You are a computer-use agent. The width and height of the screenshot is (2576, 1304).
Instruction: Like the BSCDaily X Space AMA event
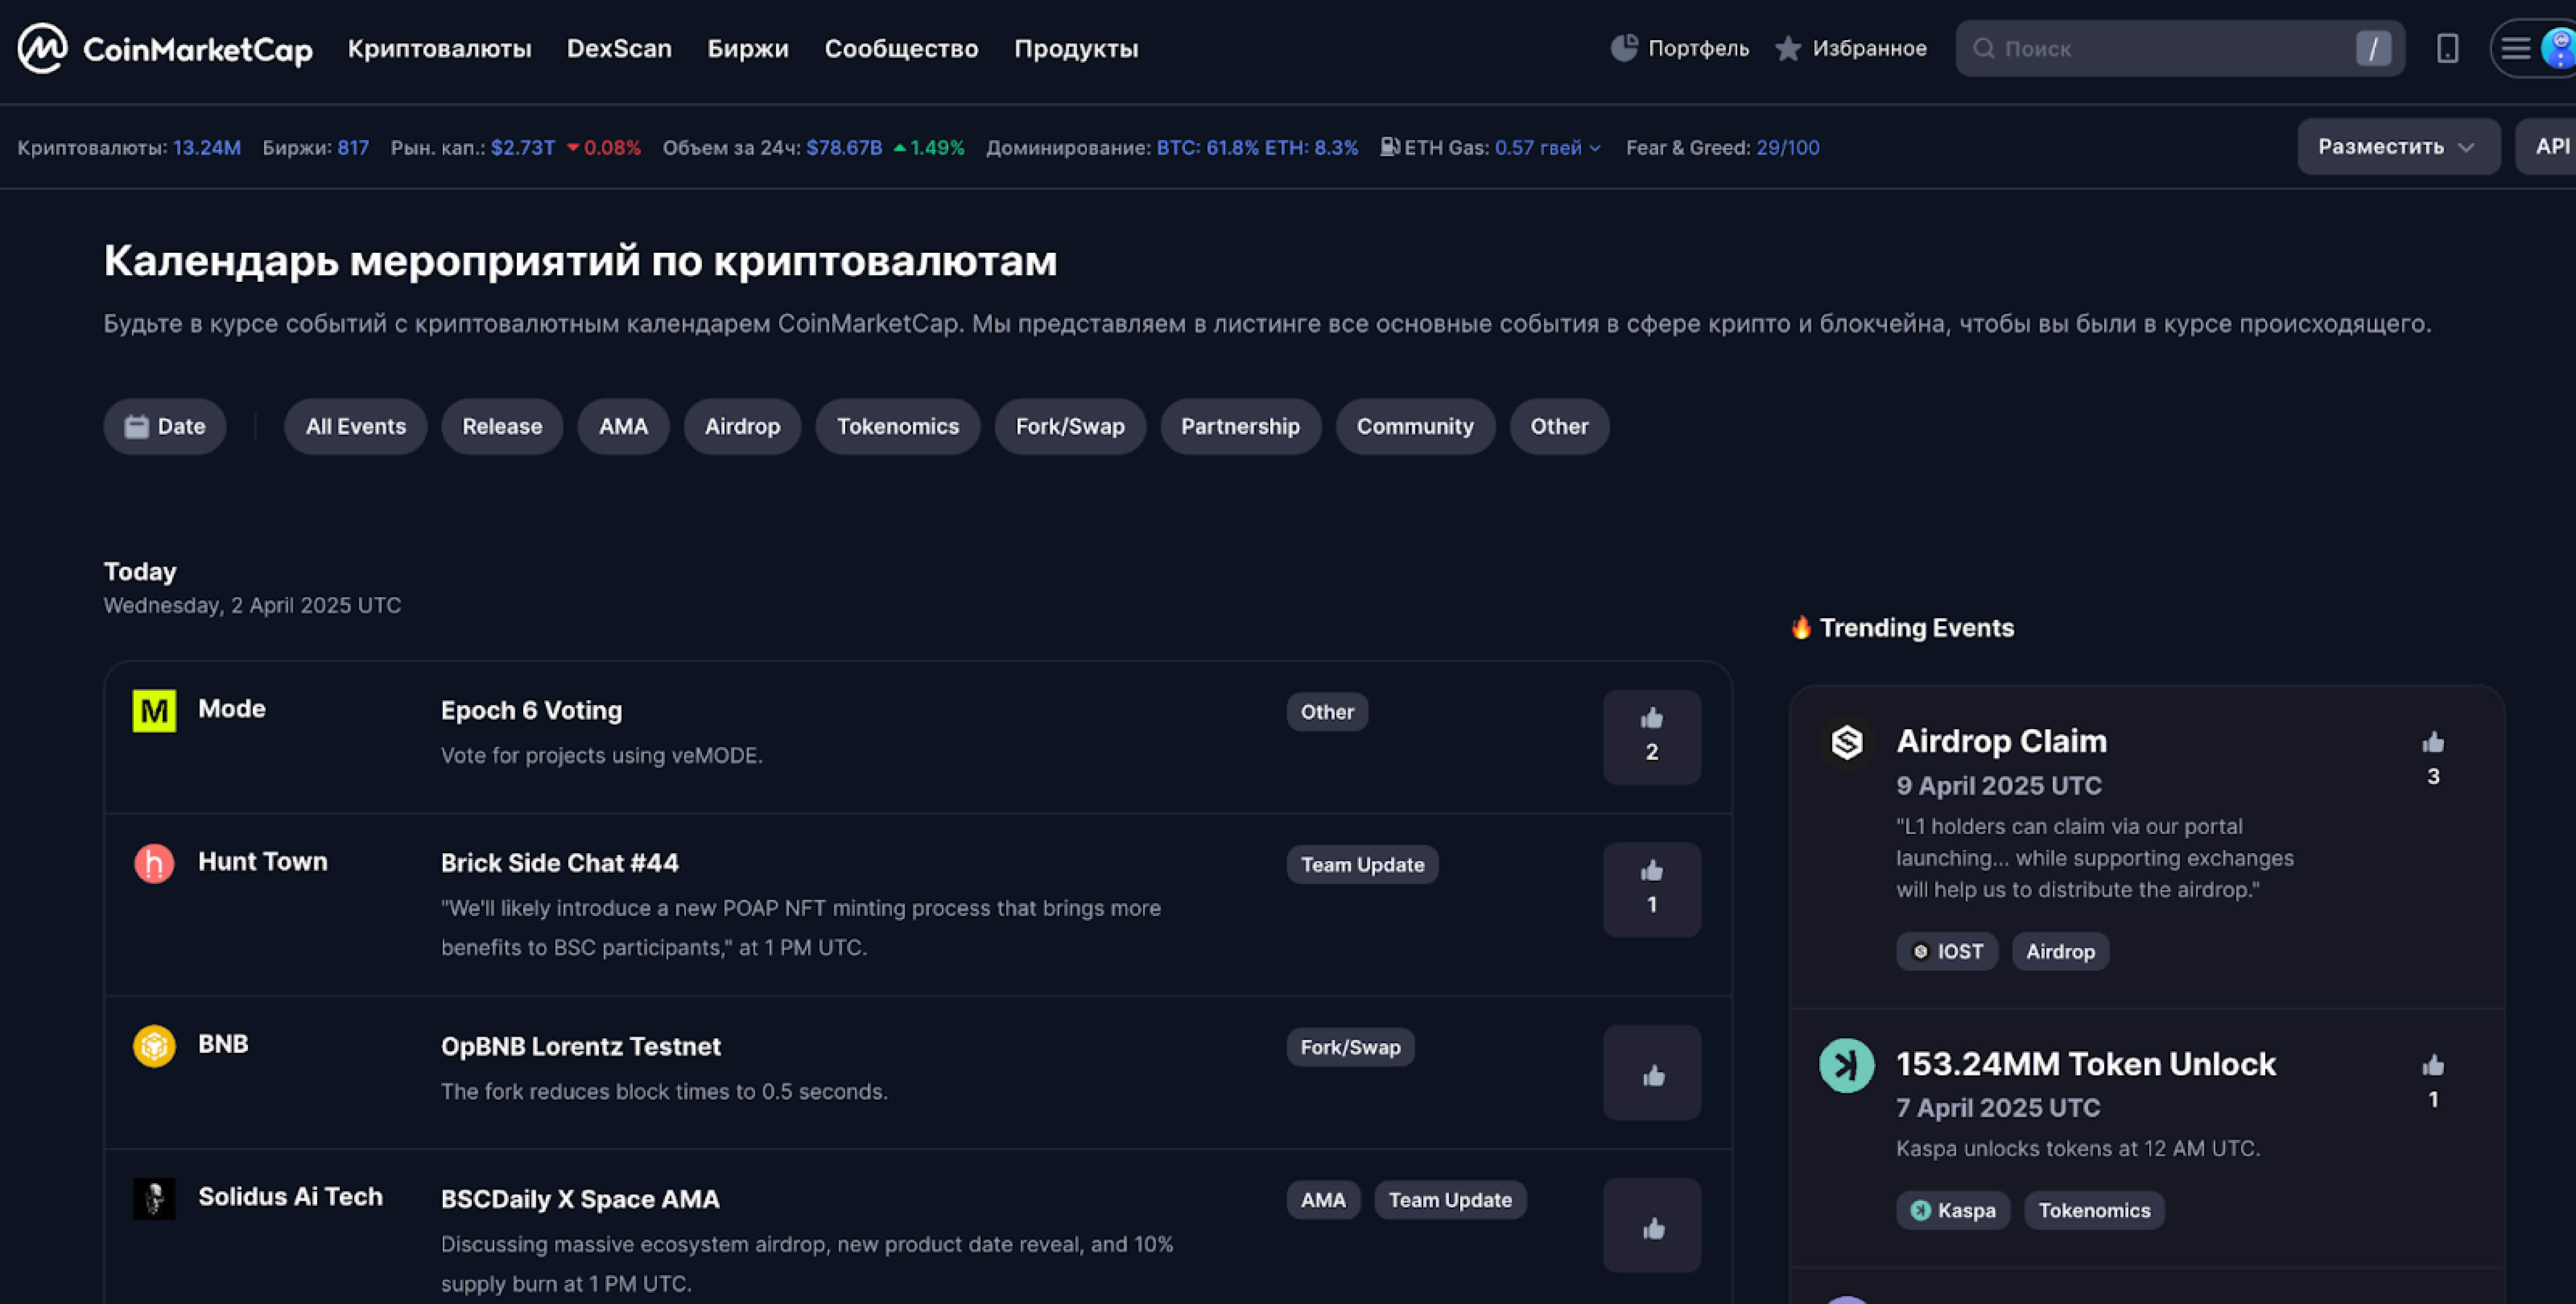point(1651,1225)
